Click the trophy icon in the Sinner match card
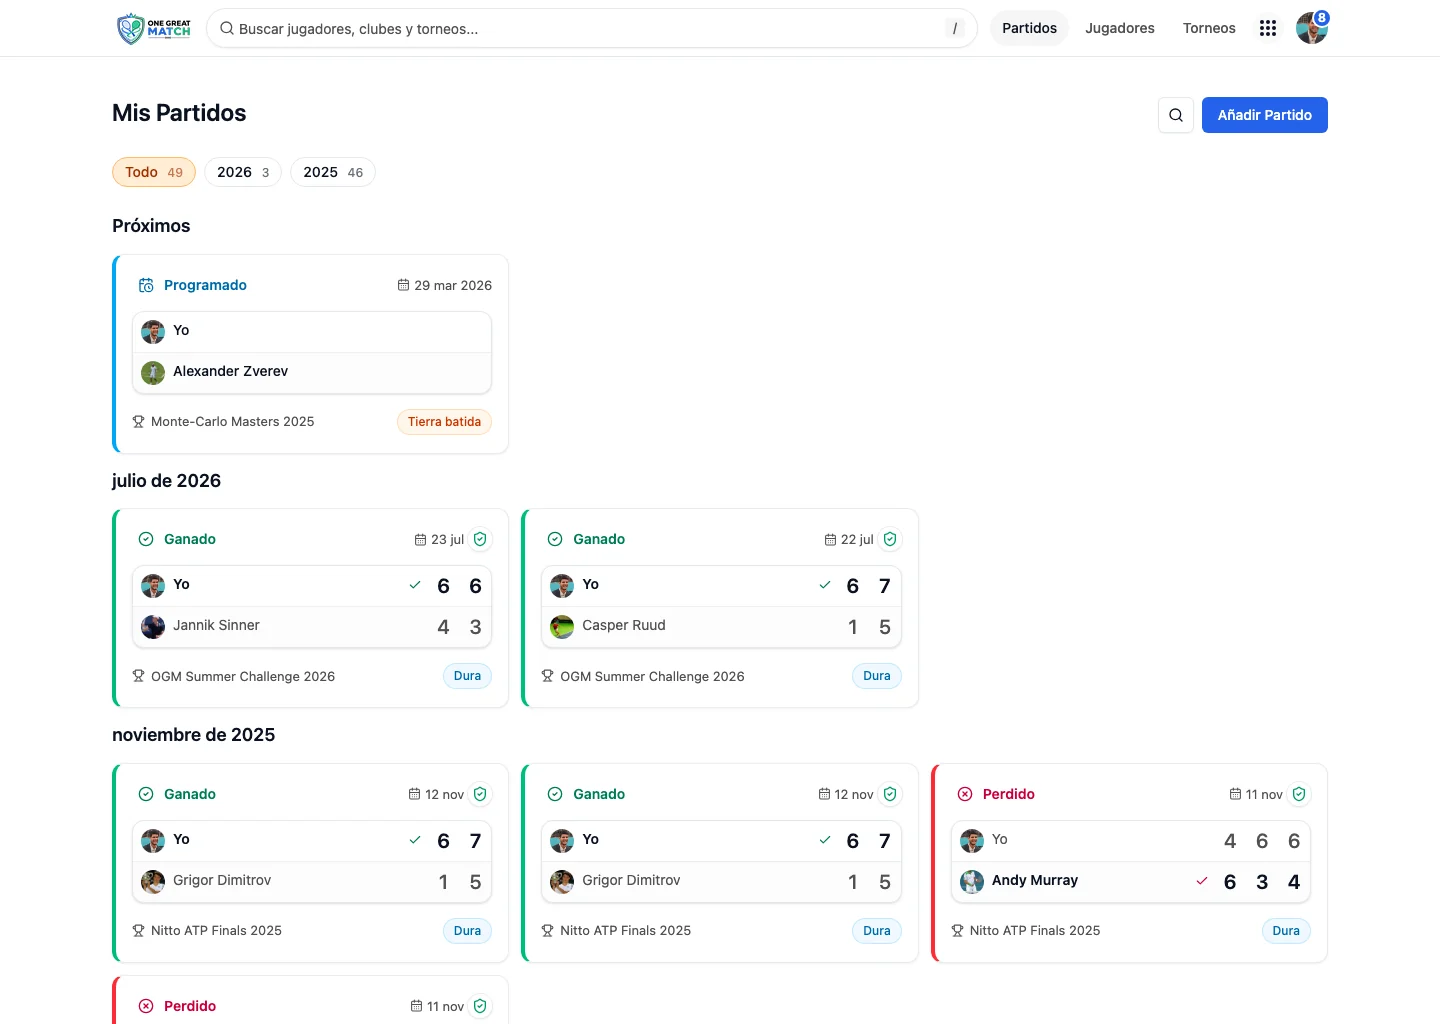Viewport: 1440px width, 1024px height. click(x=139, y=676)
